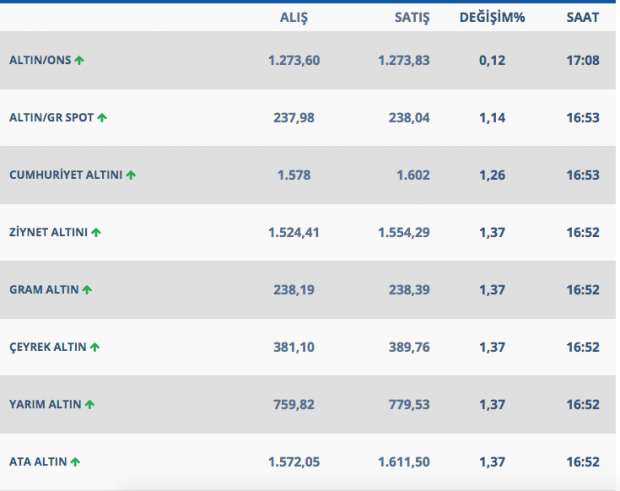This screenshot has height=491, width=620.
Task: Select the ÇEYREK ALTIN label
Action: tap(48, 347)
